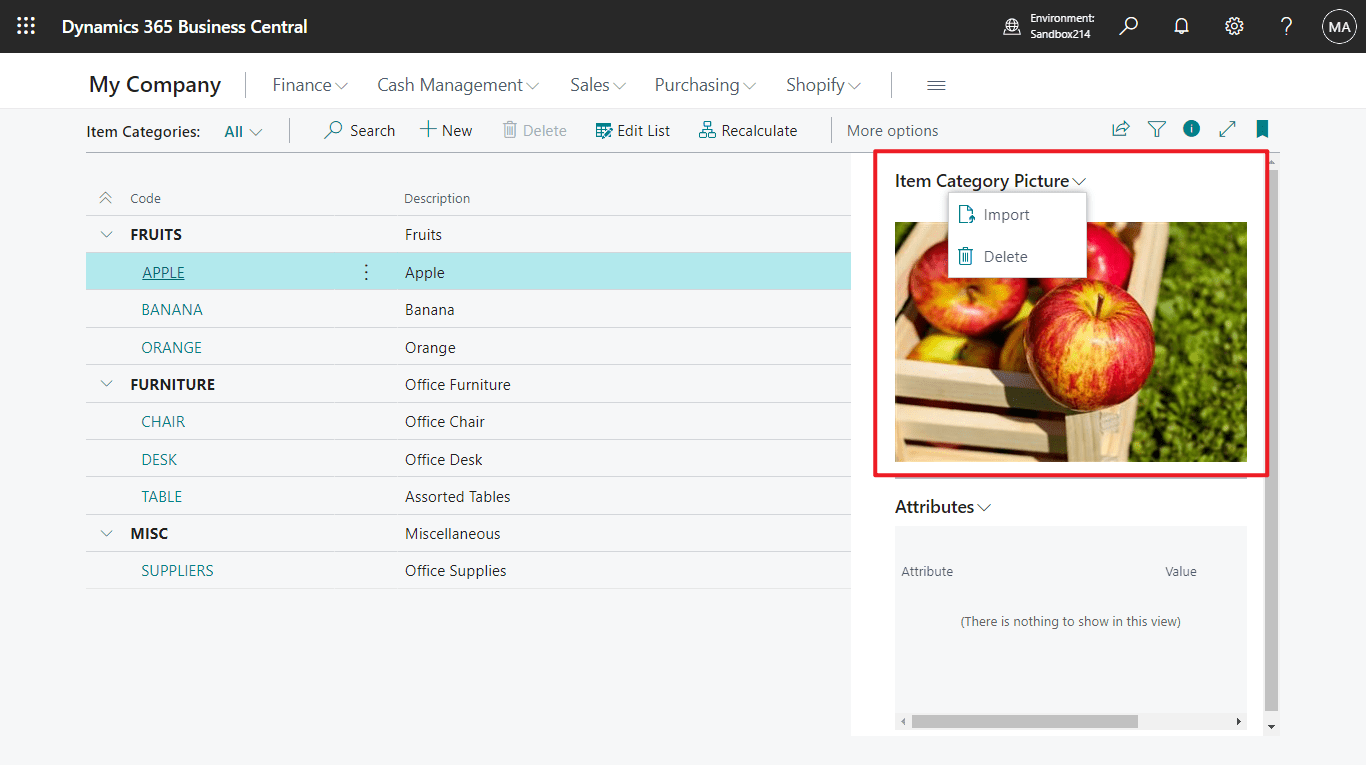Toggle the filter pane icon
Screen dimensions: 1366x765
[x=1156, y=129]
